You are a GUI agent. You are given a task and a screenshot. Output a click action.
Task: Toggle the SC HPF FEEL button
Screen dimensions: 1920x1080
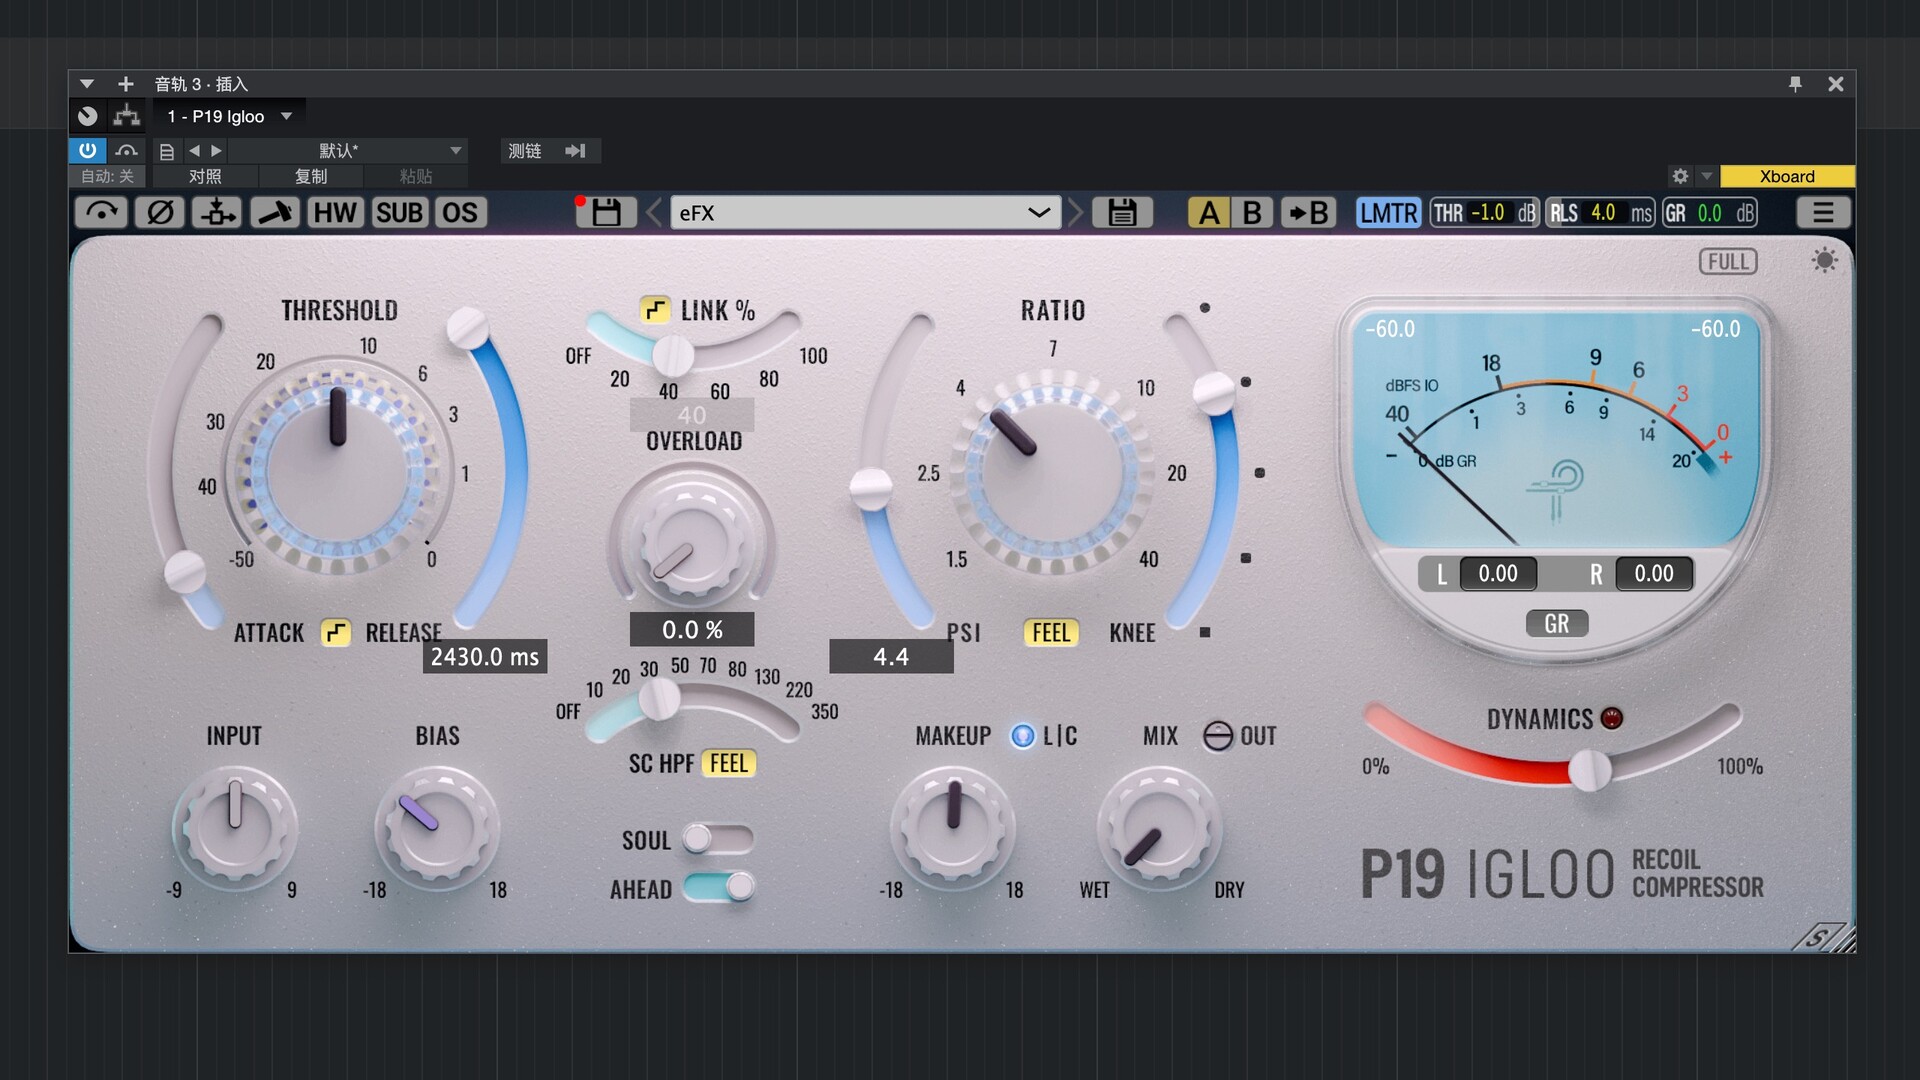(x=729, y=763)
